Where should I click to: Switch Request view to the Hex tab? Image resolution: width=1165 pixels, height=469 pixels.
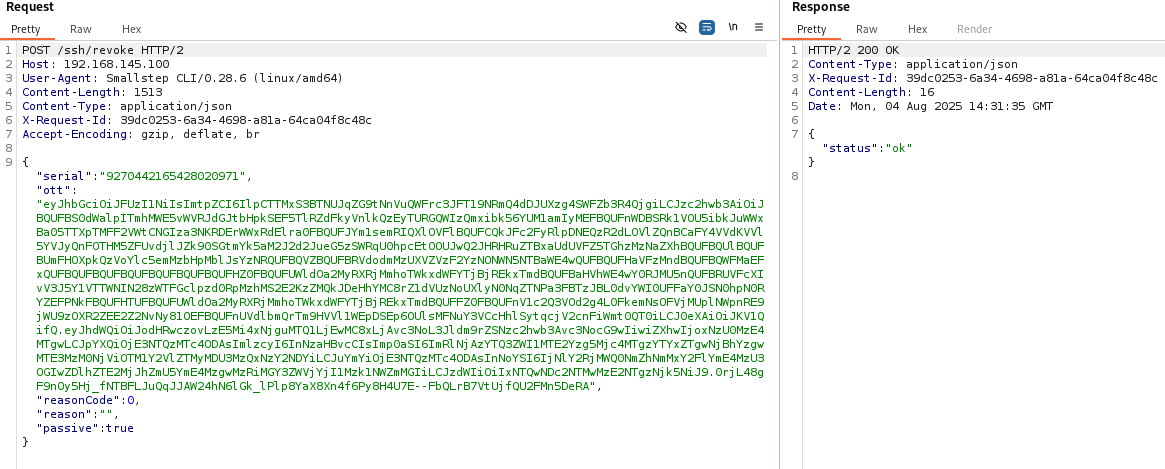[131, 30]
